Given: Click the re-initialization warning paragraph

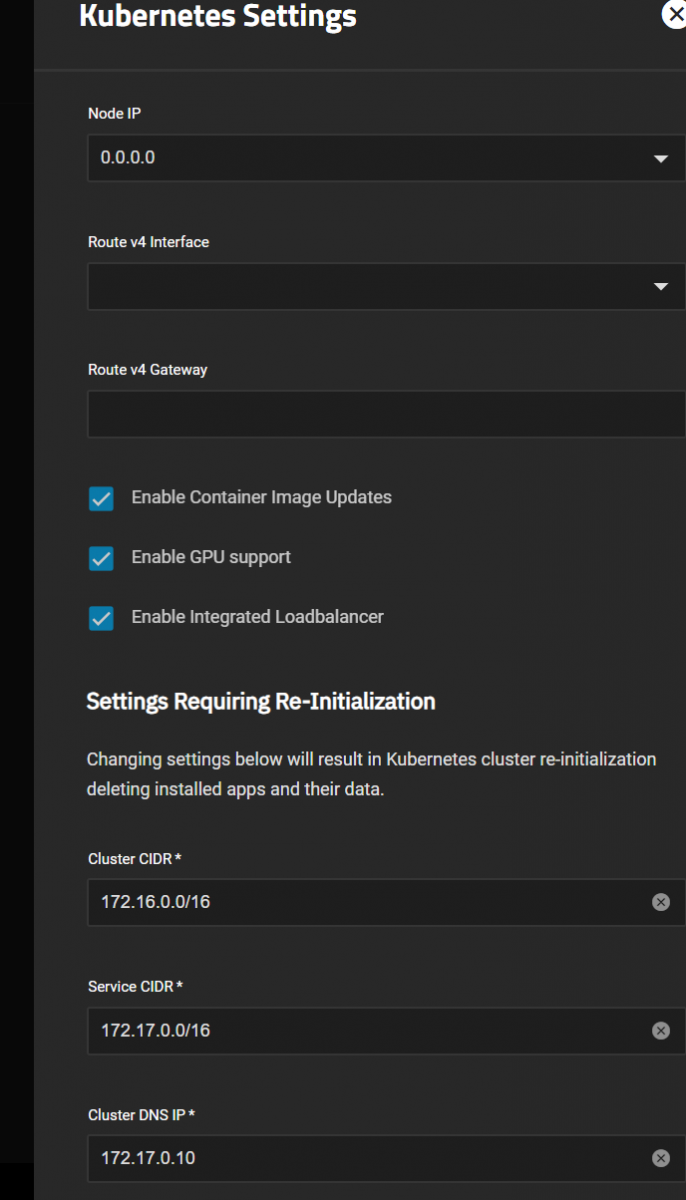Looking at the screenshot, I should (372, 774).
